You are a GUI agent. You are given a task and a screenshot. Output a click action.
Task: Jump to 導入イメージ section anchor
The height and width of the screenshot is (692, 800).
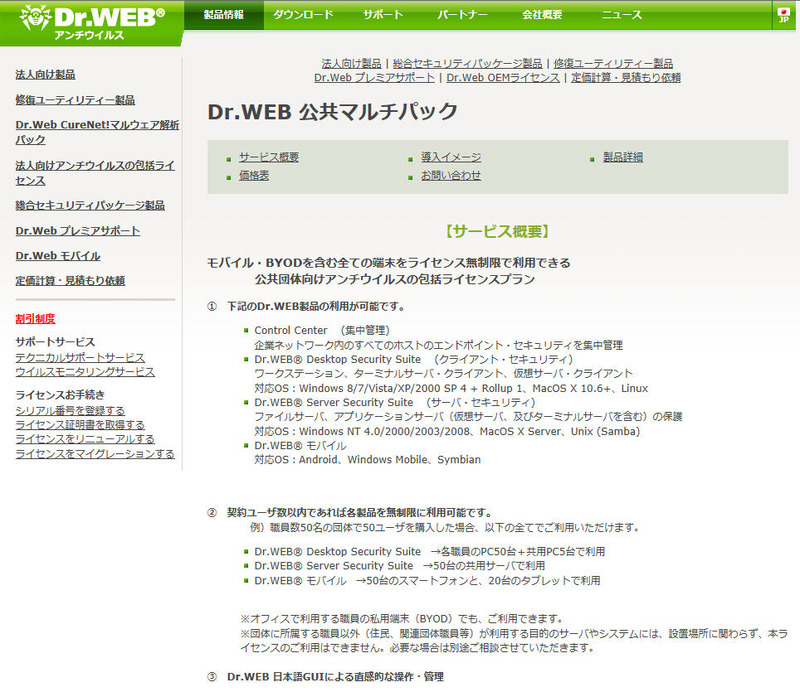coord(450,158)
